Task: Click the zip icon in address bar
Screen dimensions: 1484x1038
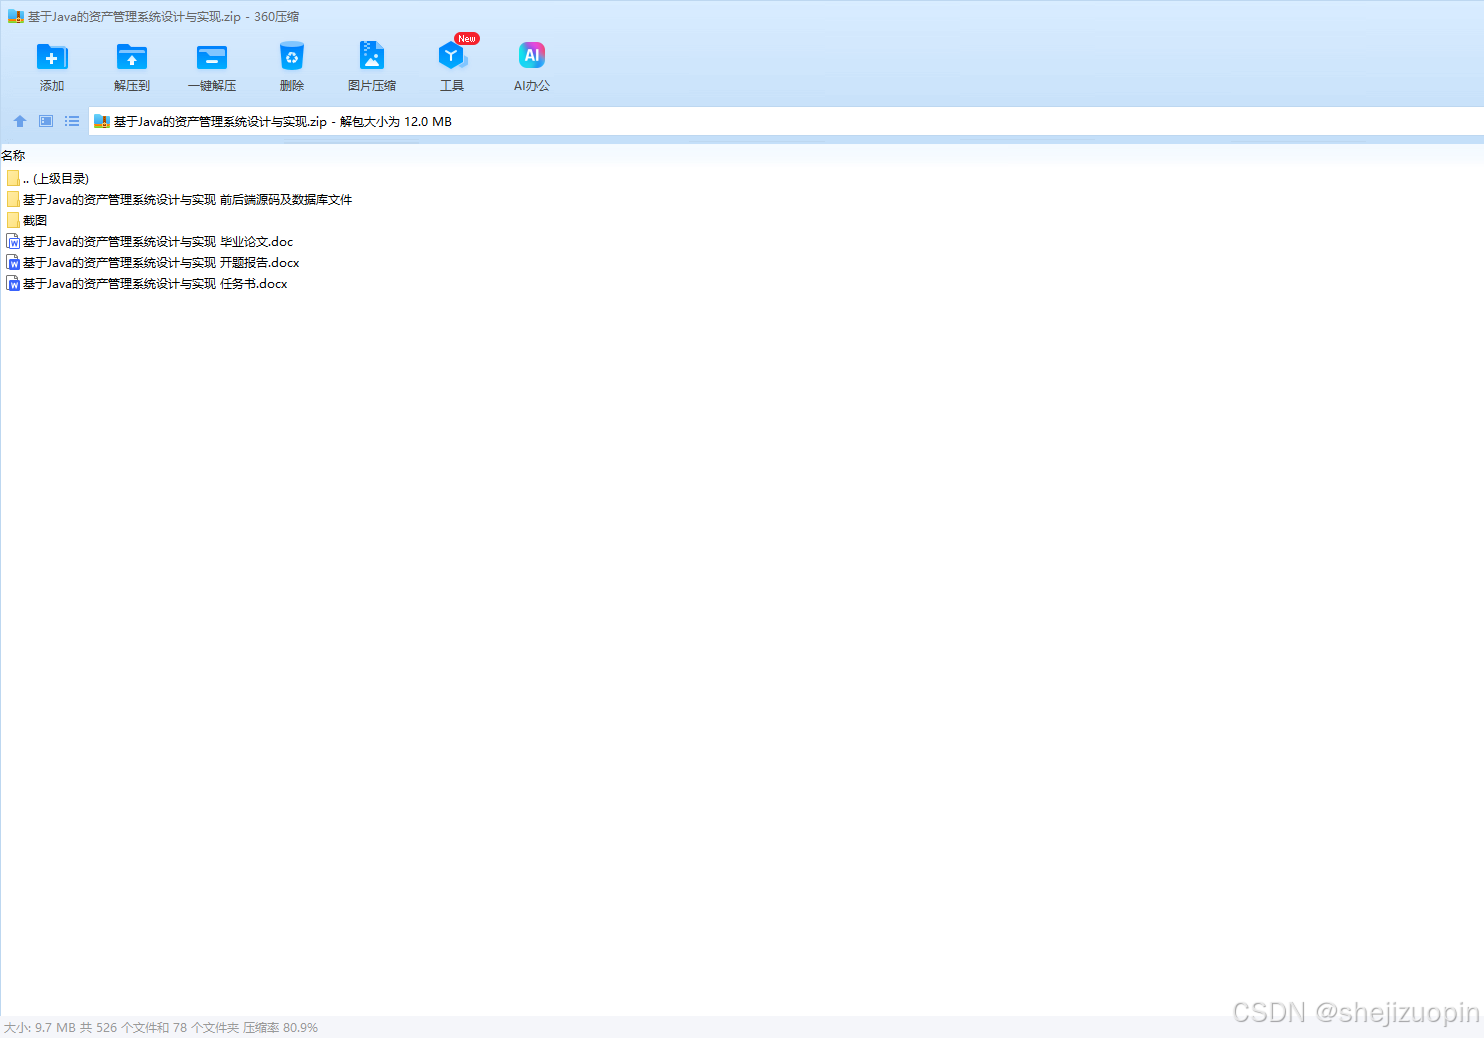Action: [102, 122]
